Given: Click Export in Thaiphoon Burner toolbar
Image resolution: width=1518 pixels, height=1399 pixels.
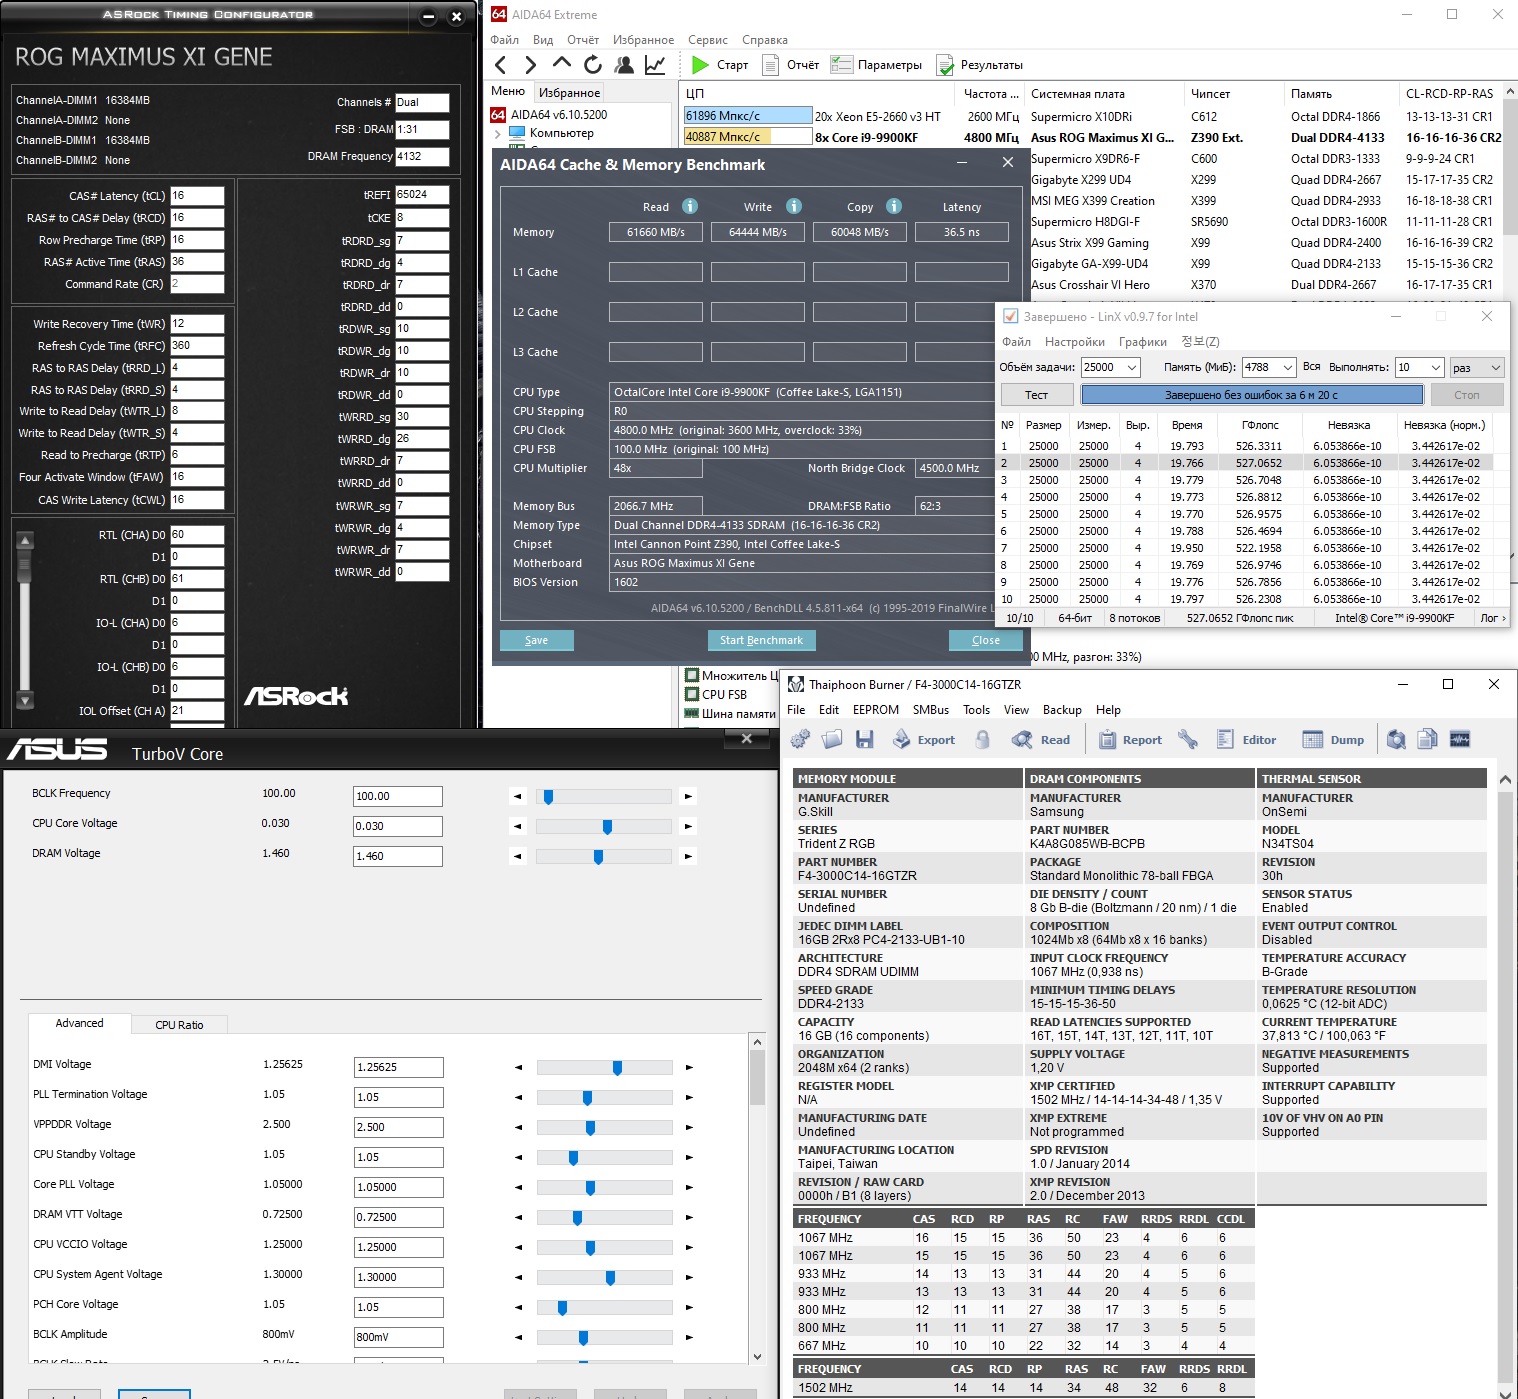Looking at the screenshot, I should [923, 740].
